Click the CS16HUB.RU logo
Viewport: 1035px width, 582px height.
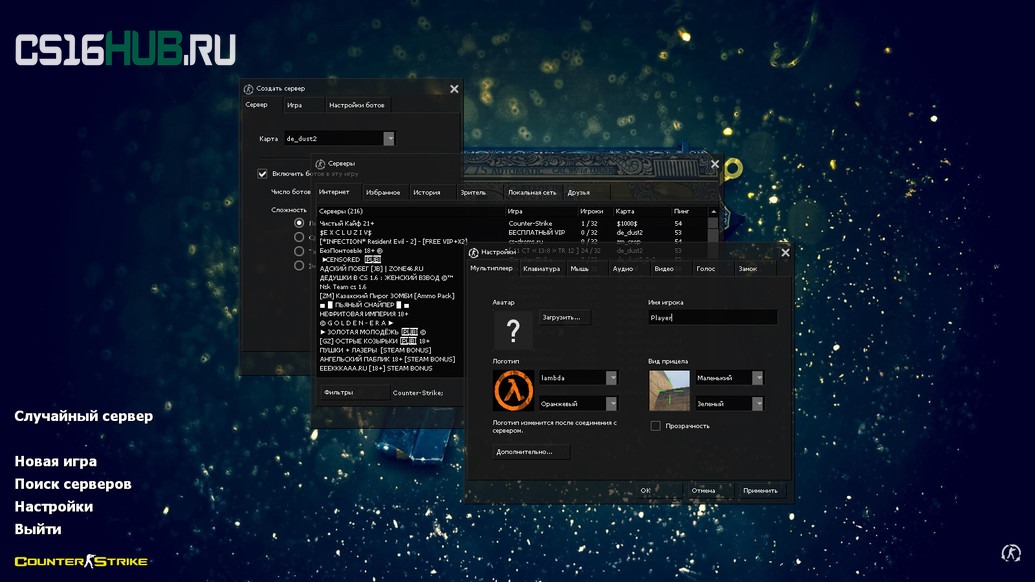(x=125, y=49)
